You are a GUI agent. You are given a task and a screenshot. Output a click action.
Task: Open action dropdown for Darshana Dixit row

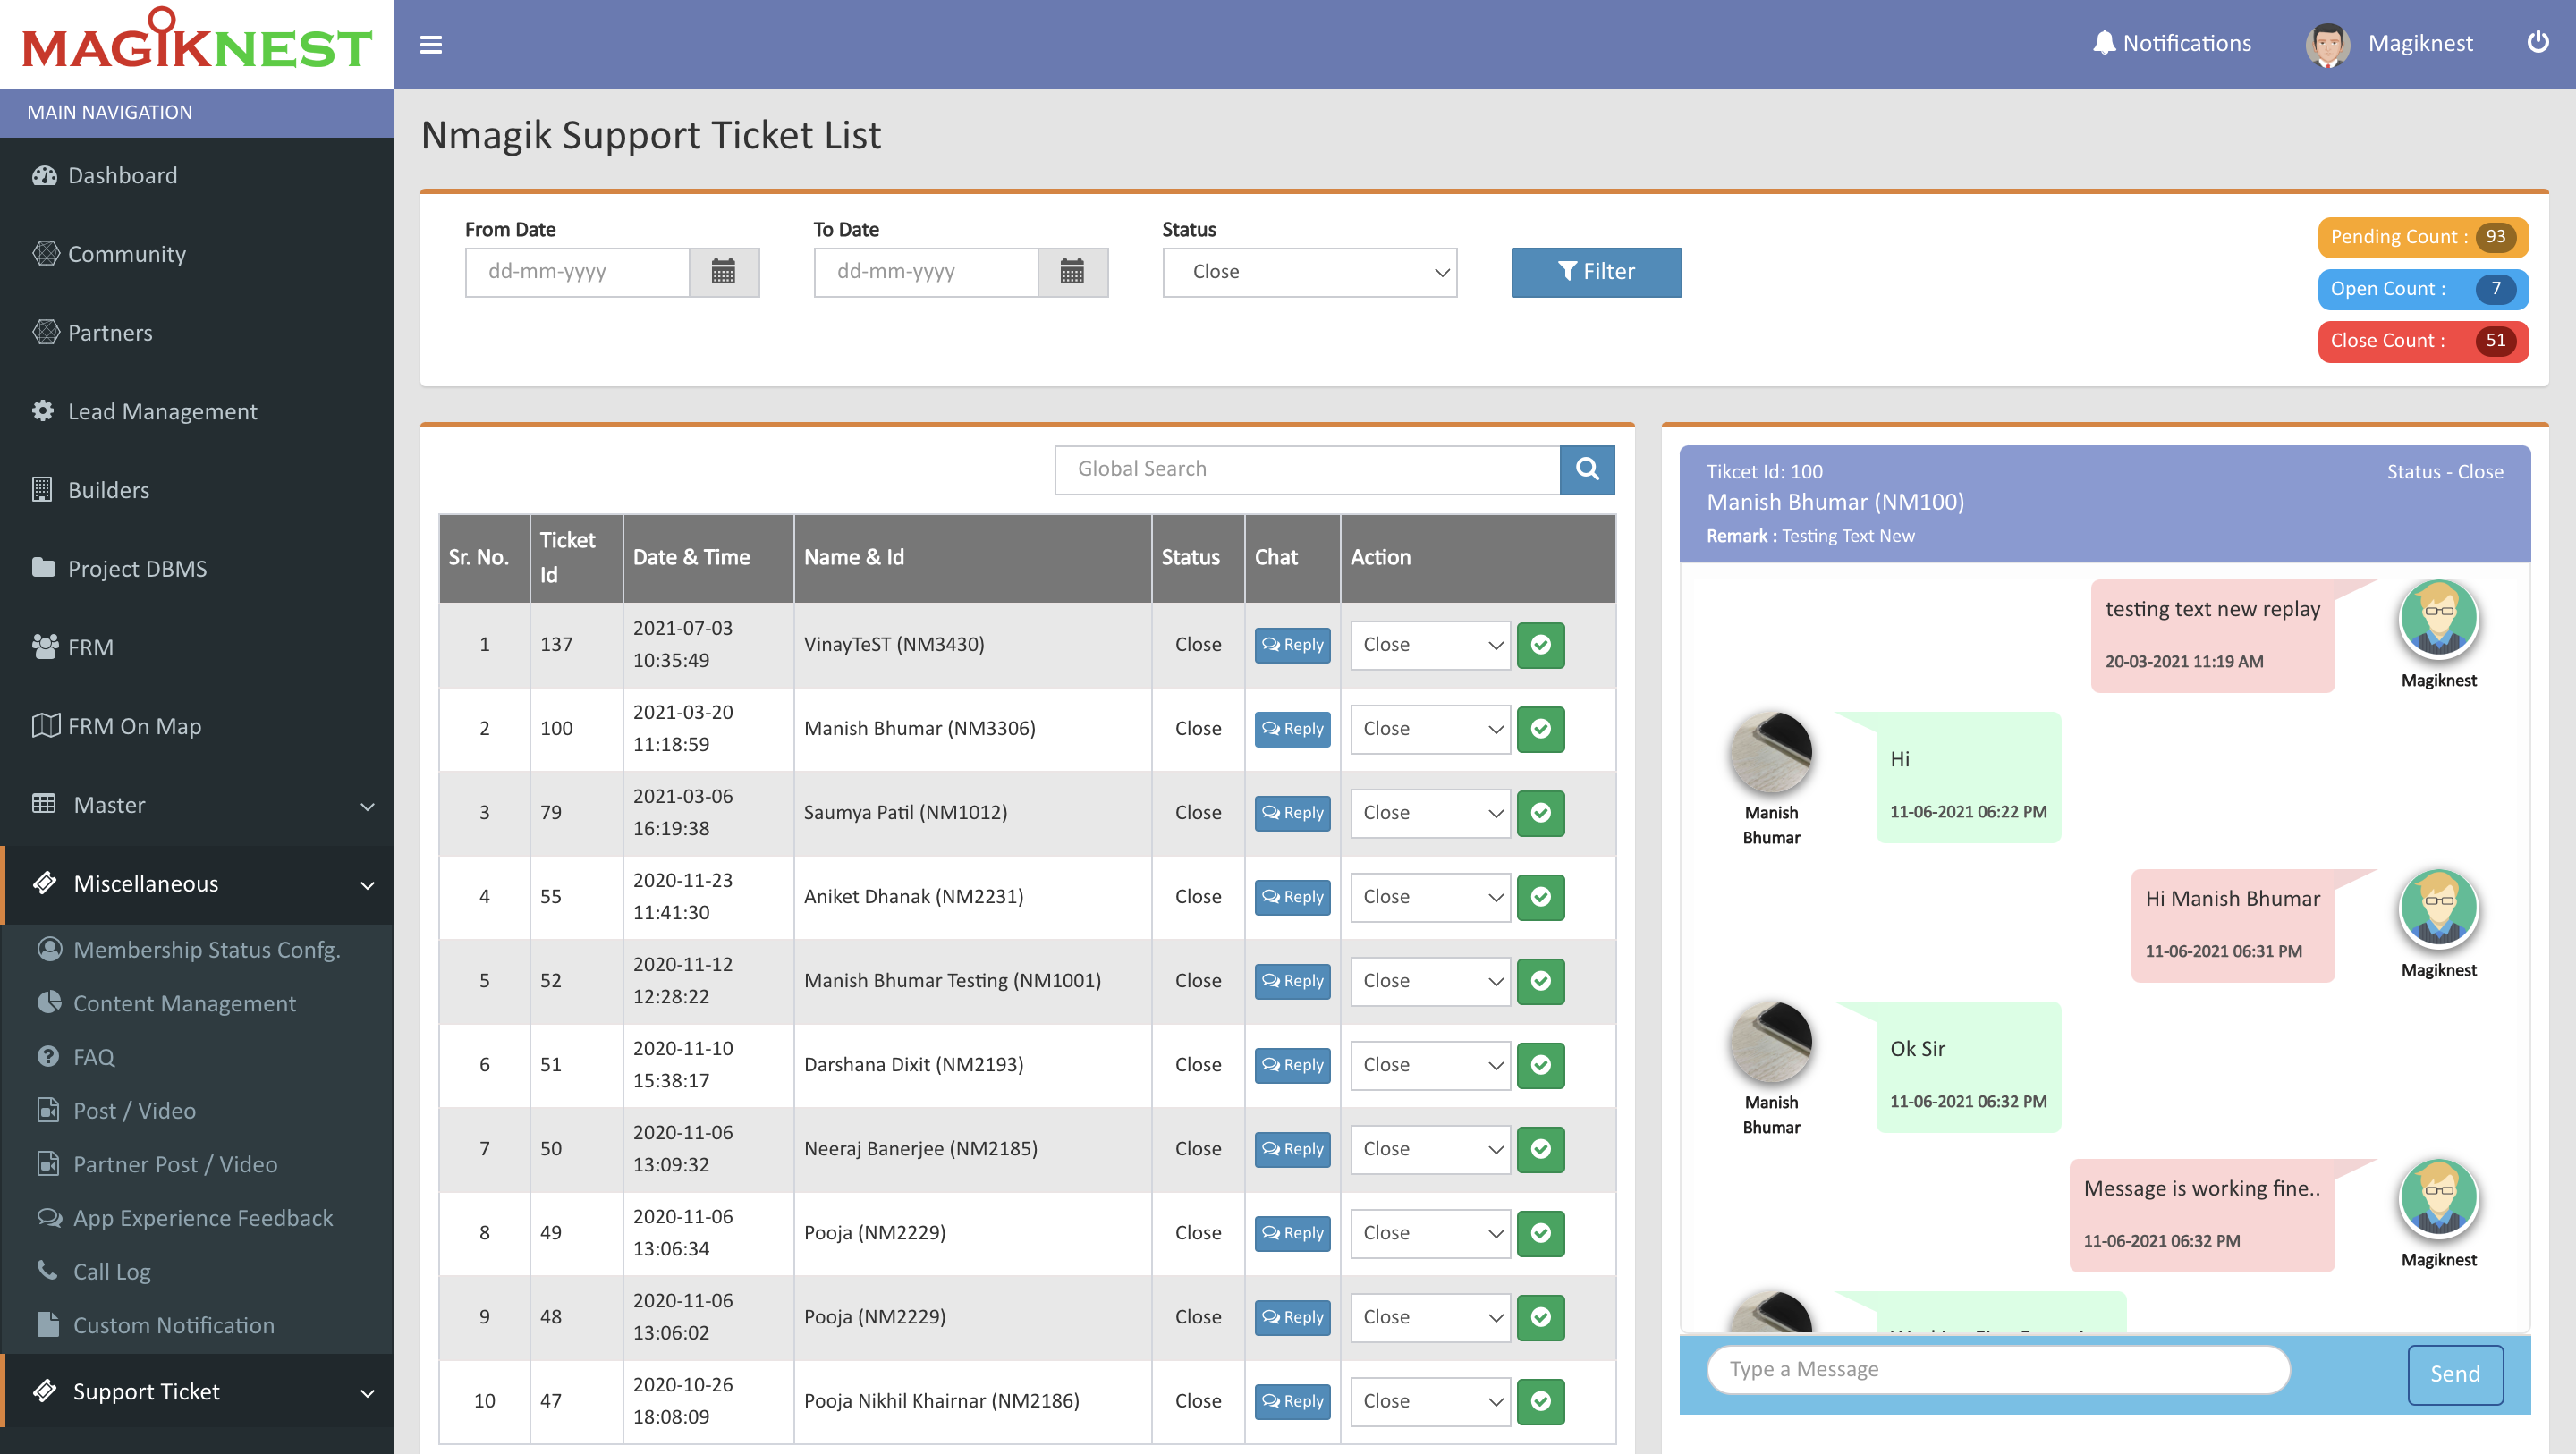tap(1430, 1065)
